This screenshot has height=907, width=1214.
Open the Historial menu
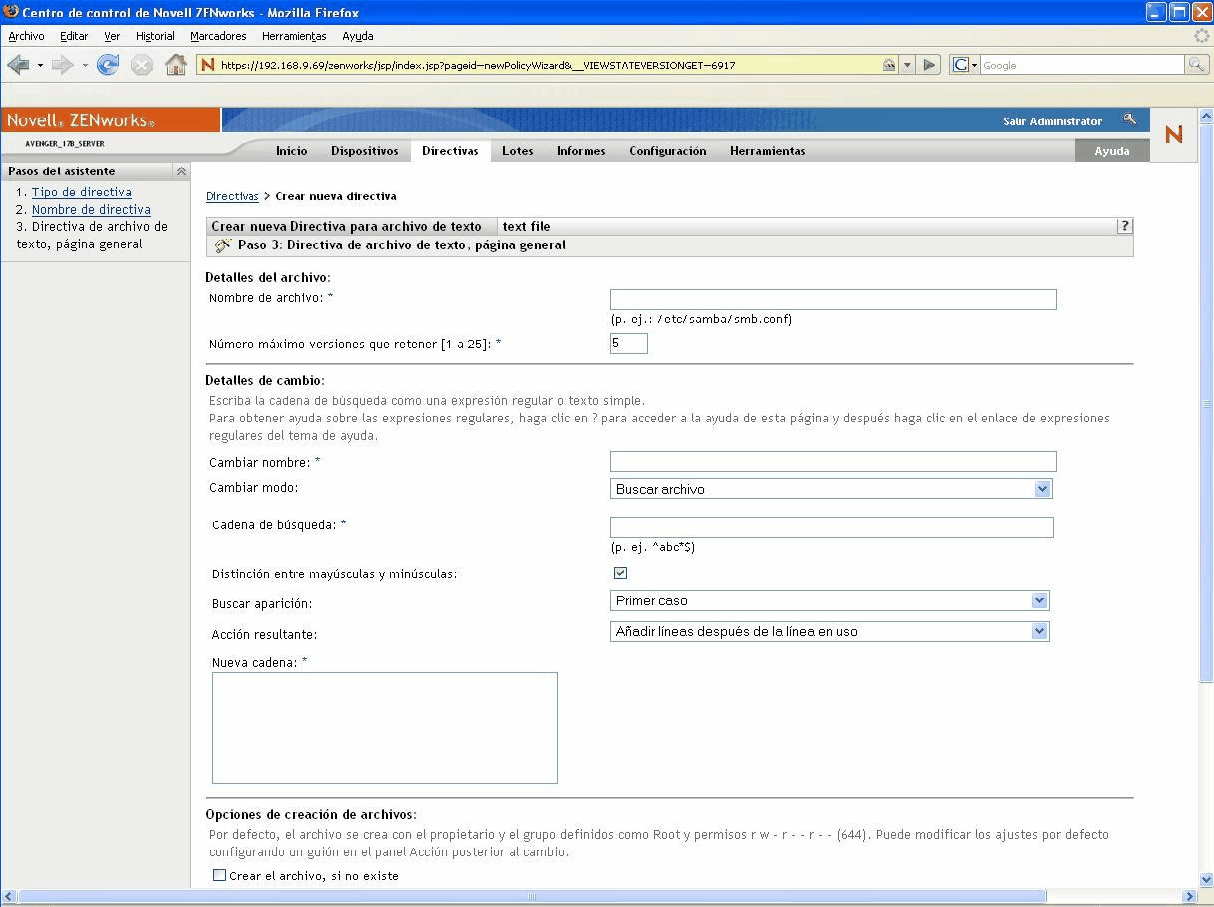(x=155, y=36)
